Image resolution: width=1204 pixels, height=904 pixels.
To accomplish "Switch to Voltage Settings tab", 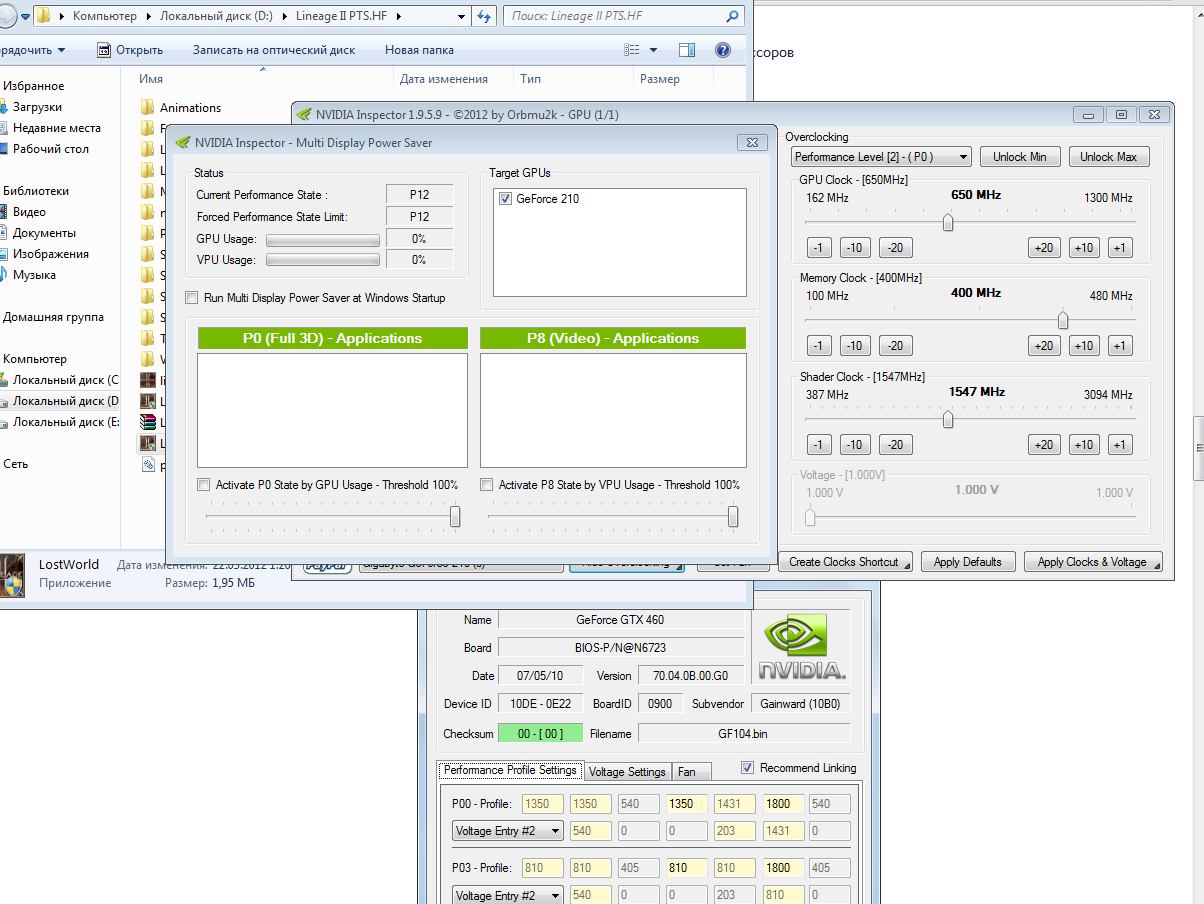I will point(627,772).
